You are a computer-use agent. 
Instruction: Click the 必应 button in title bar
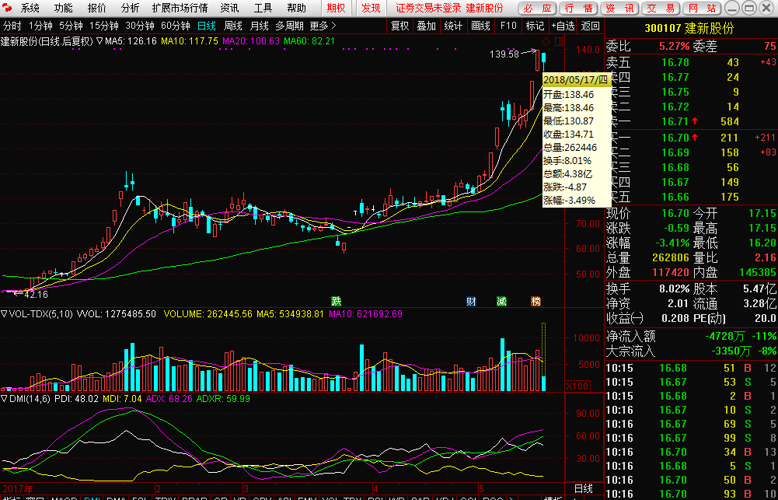pos(537,8)
